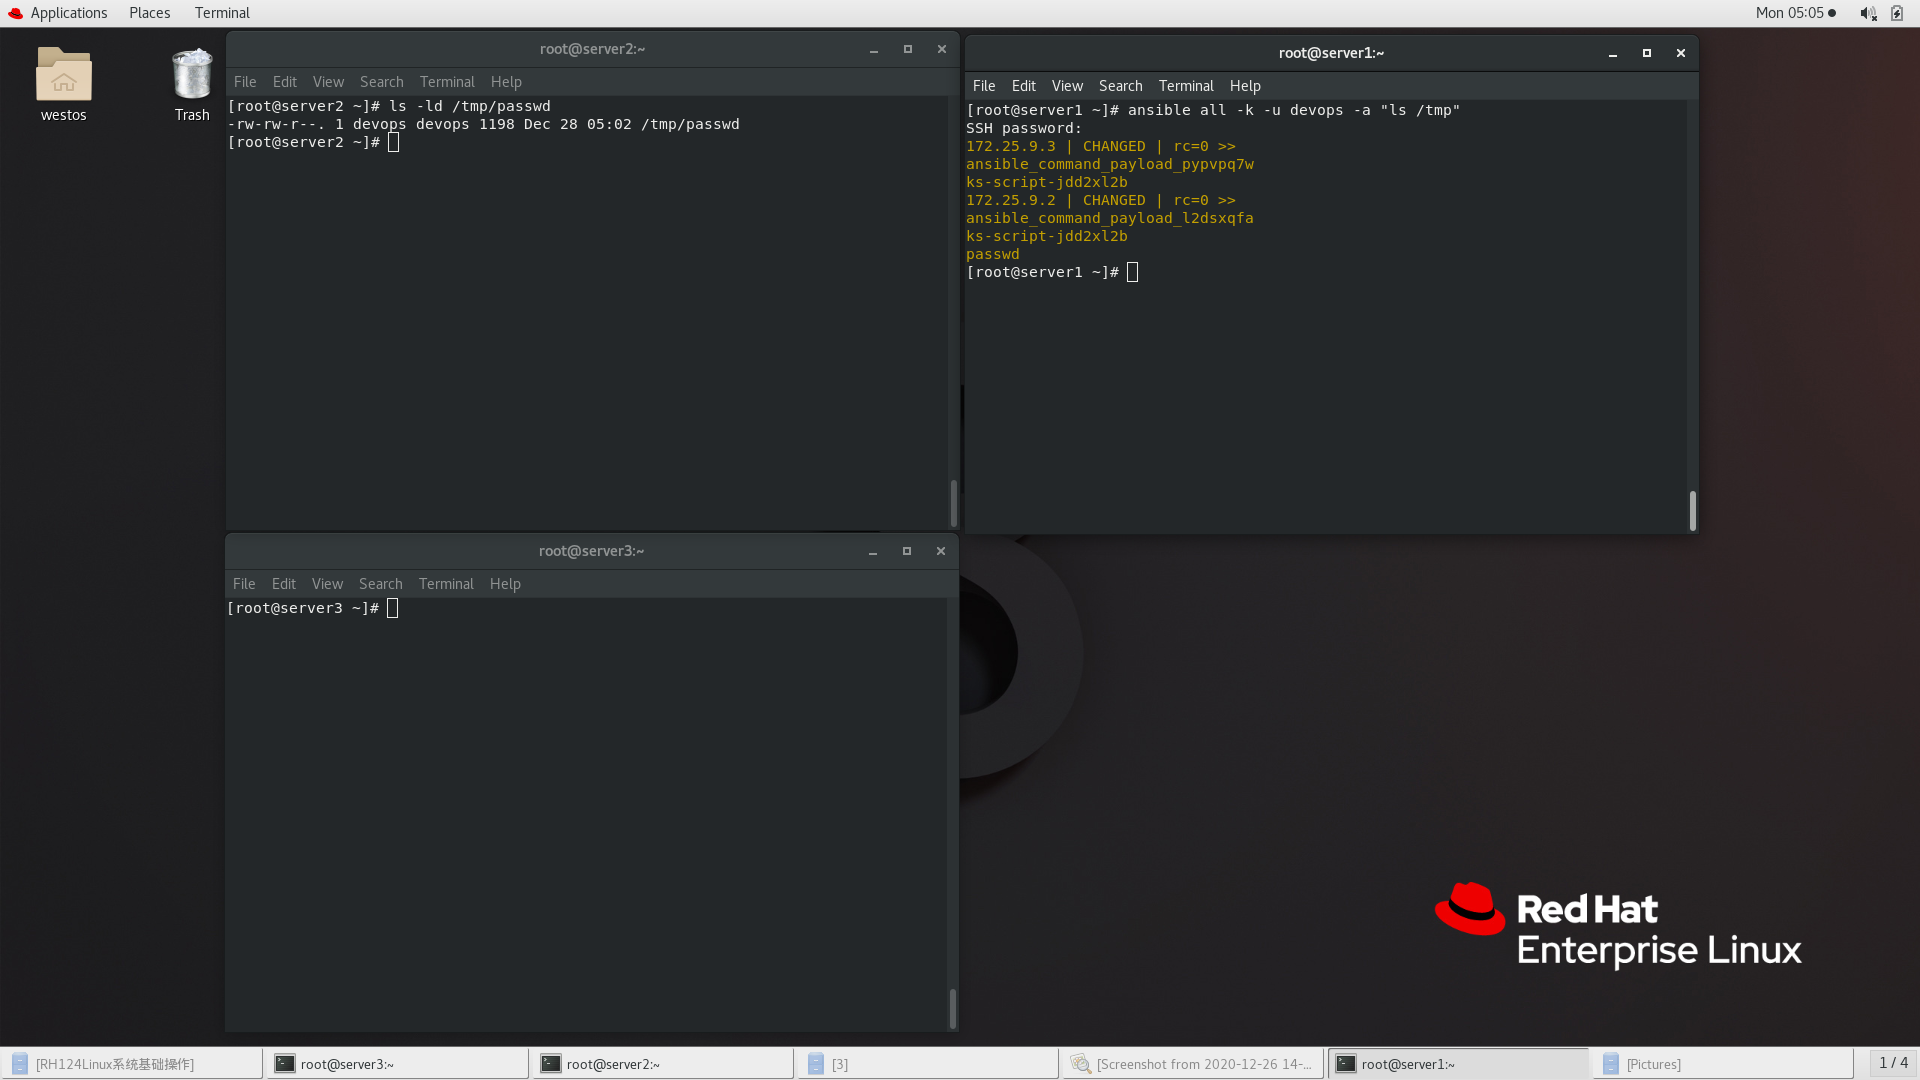1920x1080 pixels.
Task: Click the volume speaker icon in top bar
Action: 1867,13
